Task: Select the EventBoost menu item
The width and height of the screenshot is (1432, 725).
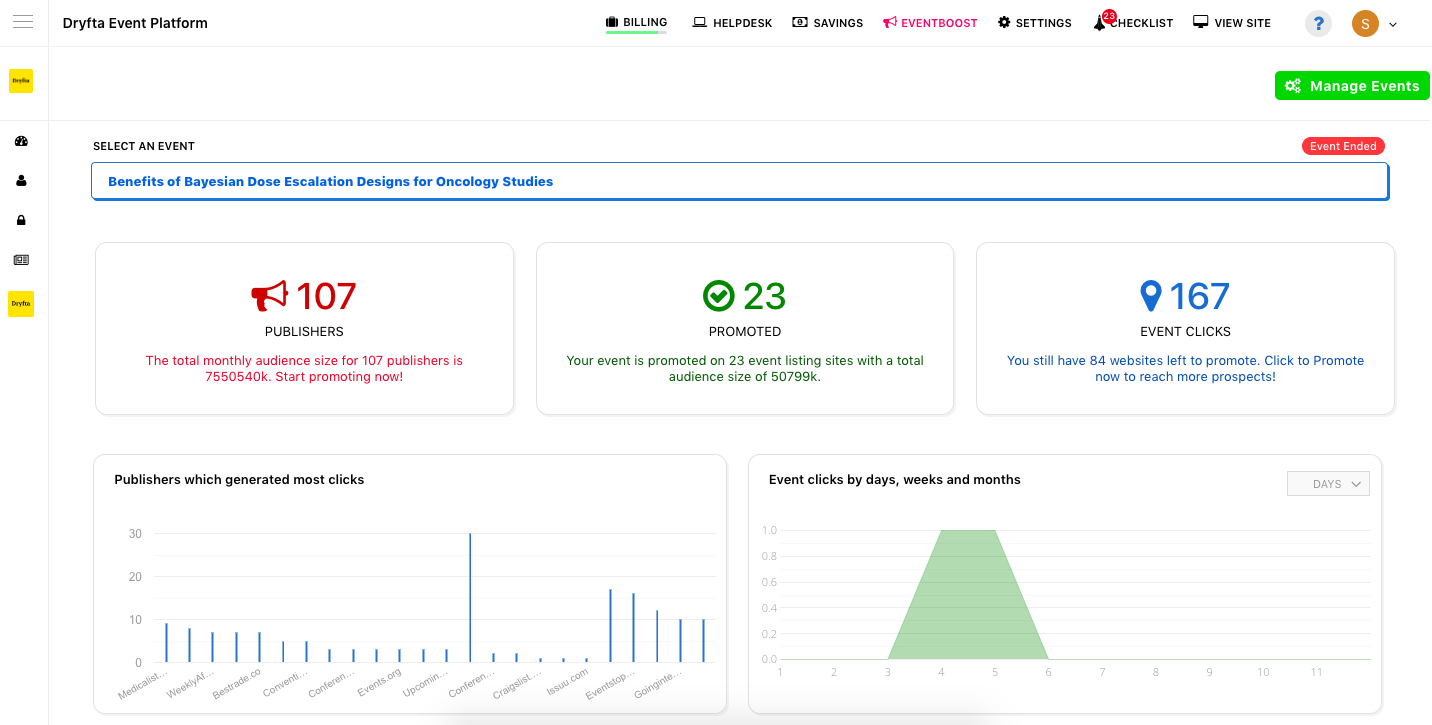Action: pyautogui.click(x=930, y=23)
